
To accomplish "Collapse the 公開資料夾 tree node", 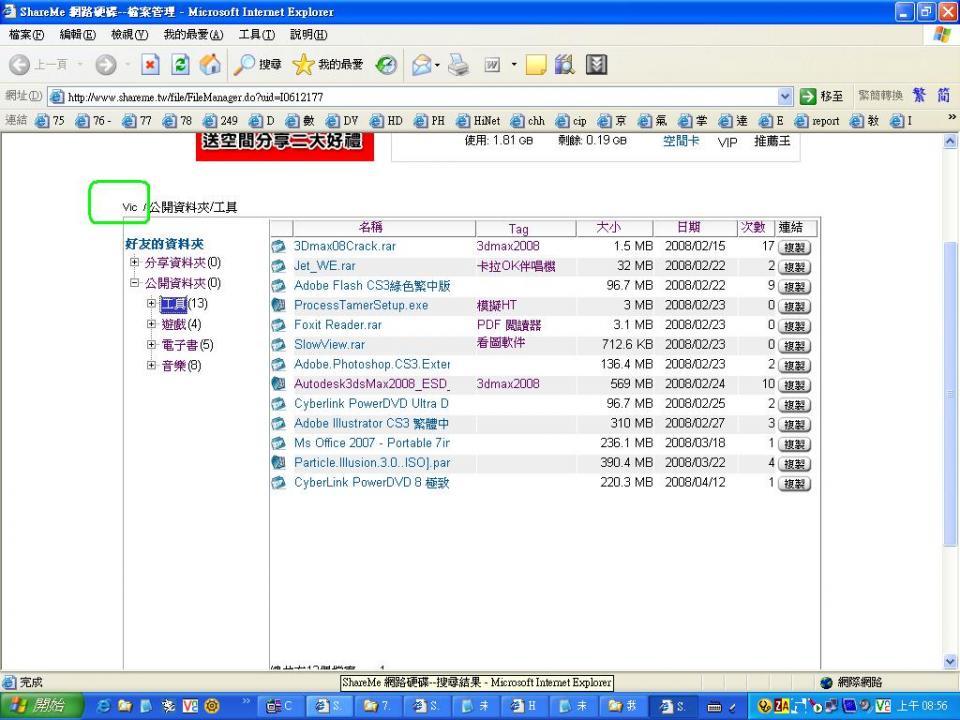I will pos(135,284).
